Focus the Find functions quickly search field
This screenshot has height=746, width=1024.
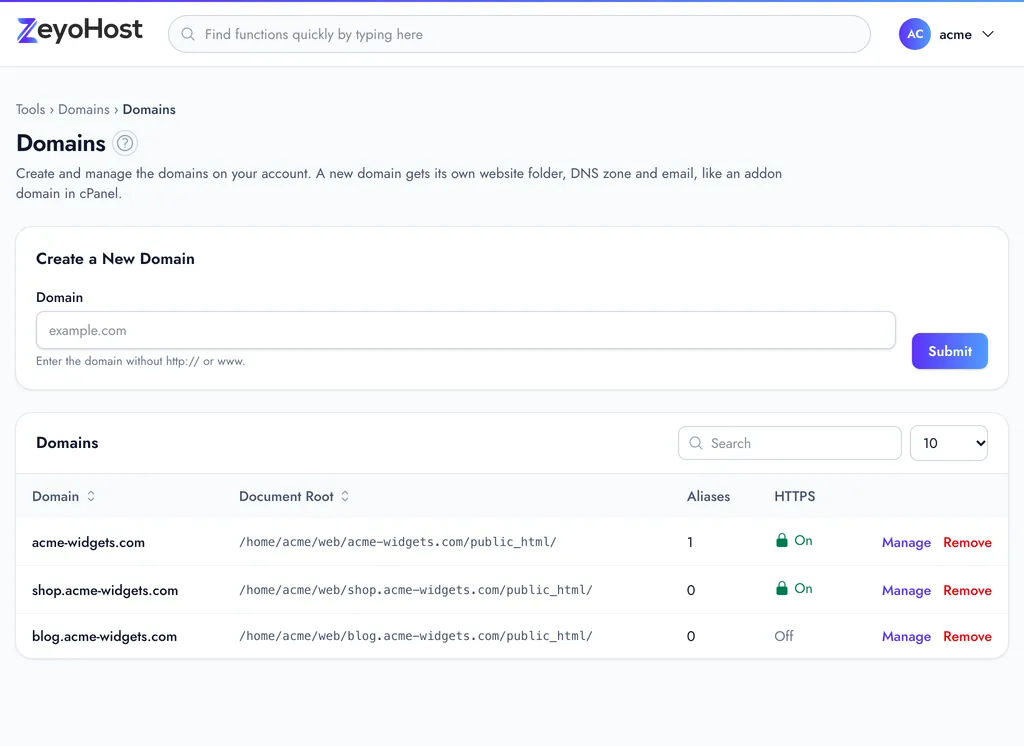519,34
